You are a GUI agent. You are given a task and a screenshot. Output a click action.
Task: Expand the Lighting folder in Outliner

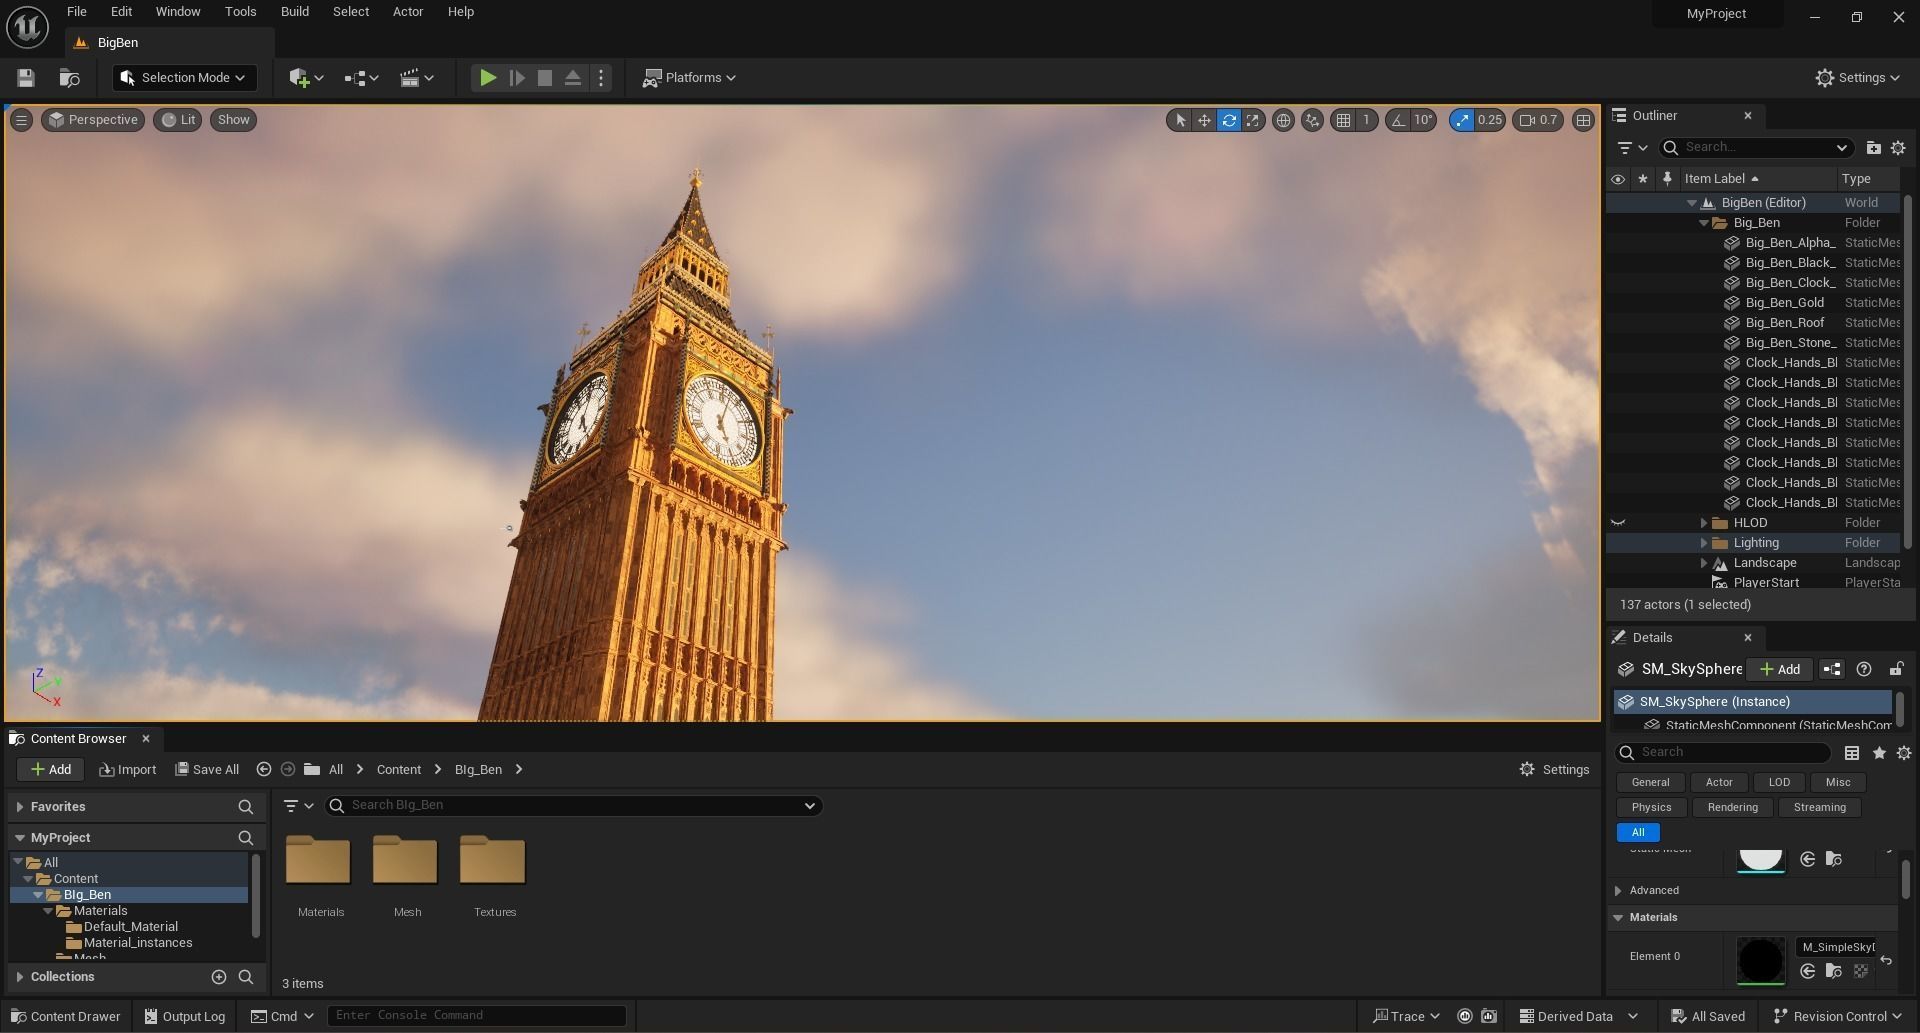click(x=1705, y=543)
